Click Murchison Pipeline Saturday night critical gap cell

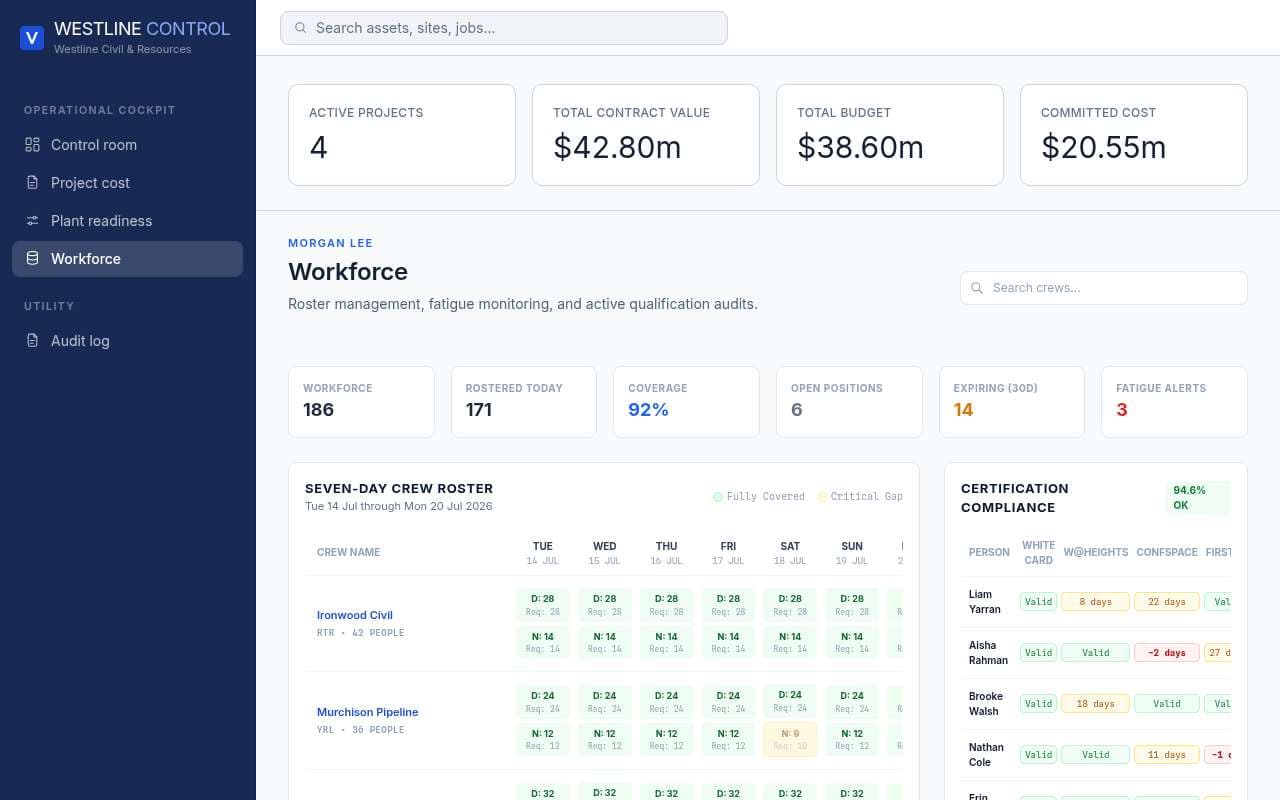(790, 740)
